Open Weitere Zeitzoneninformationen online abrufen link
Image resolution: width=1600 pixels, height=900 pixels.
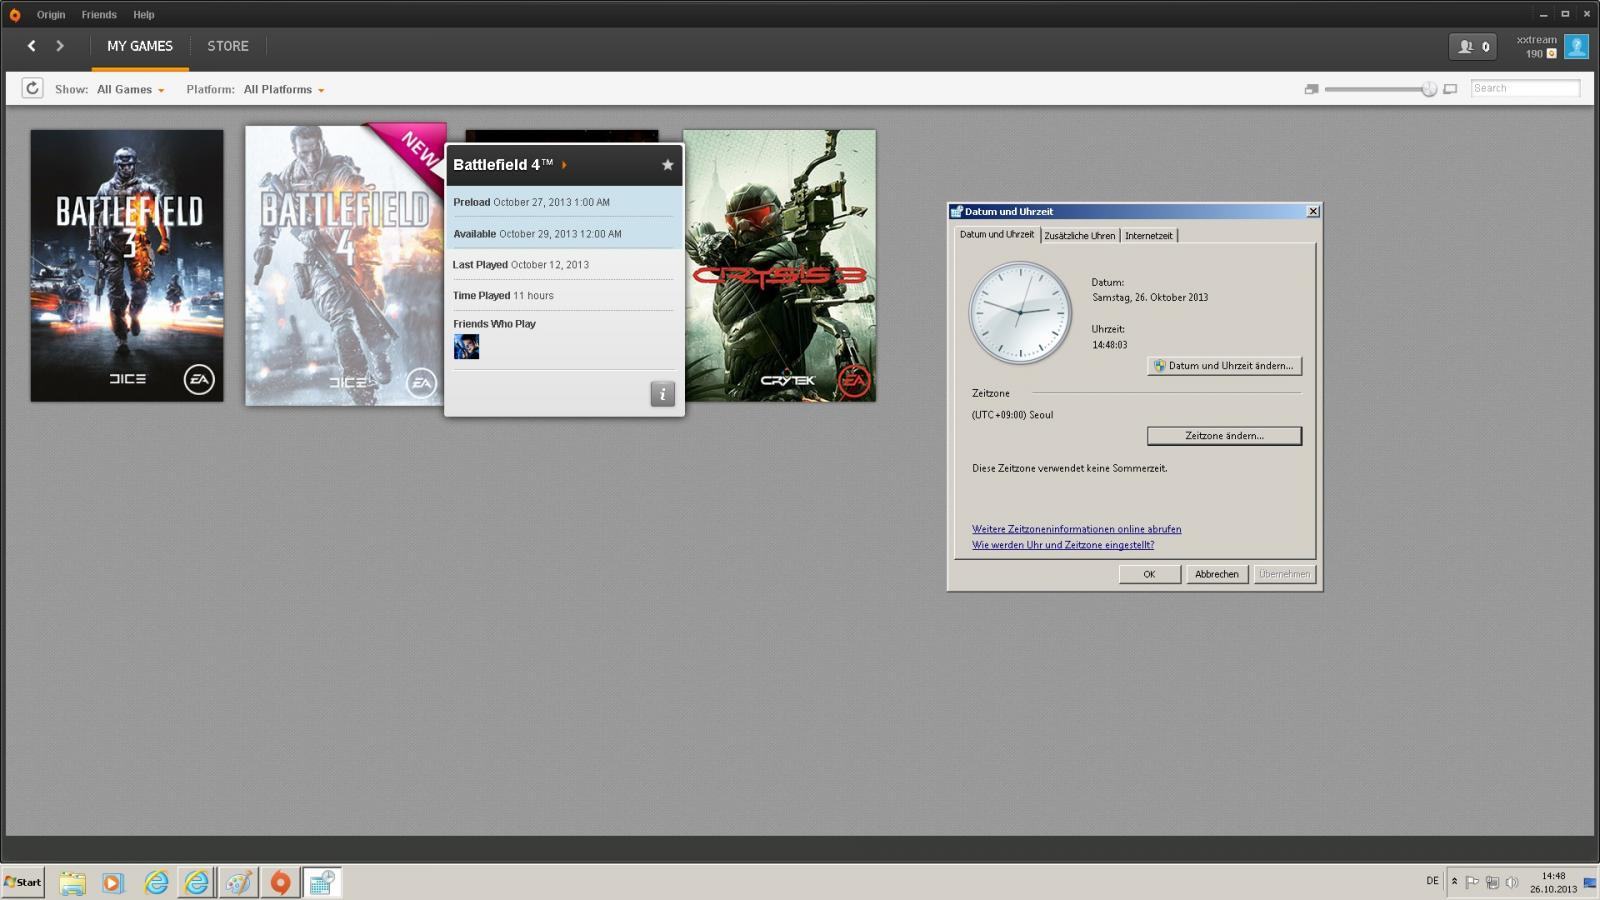click(x=1076, y=529)
